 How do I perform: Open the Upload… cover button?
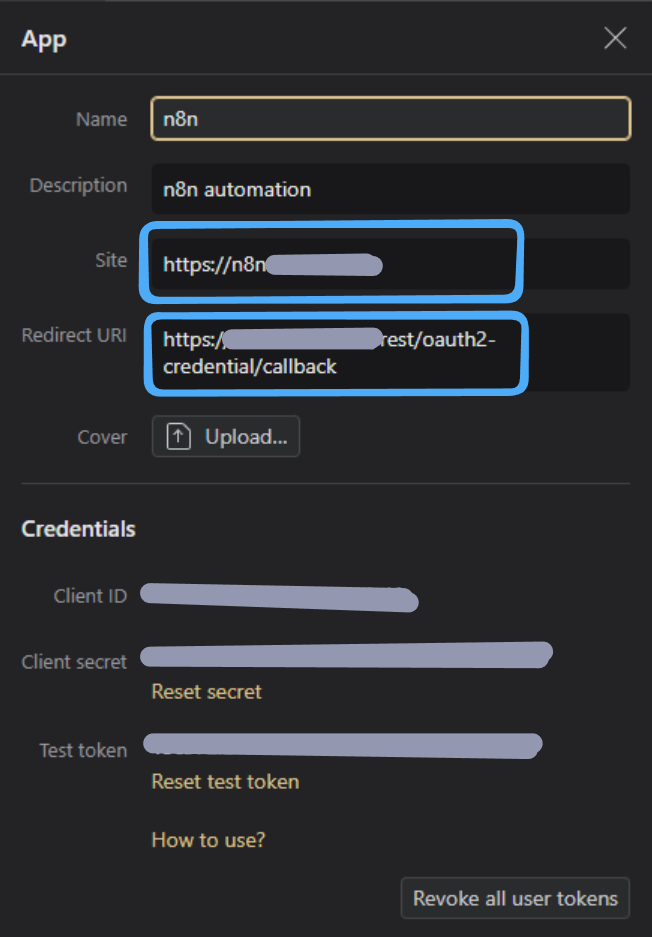coord(226,436)
